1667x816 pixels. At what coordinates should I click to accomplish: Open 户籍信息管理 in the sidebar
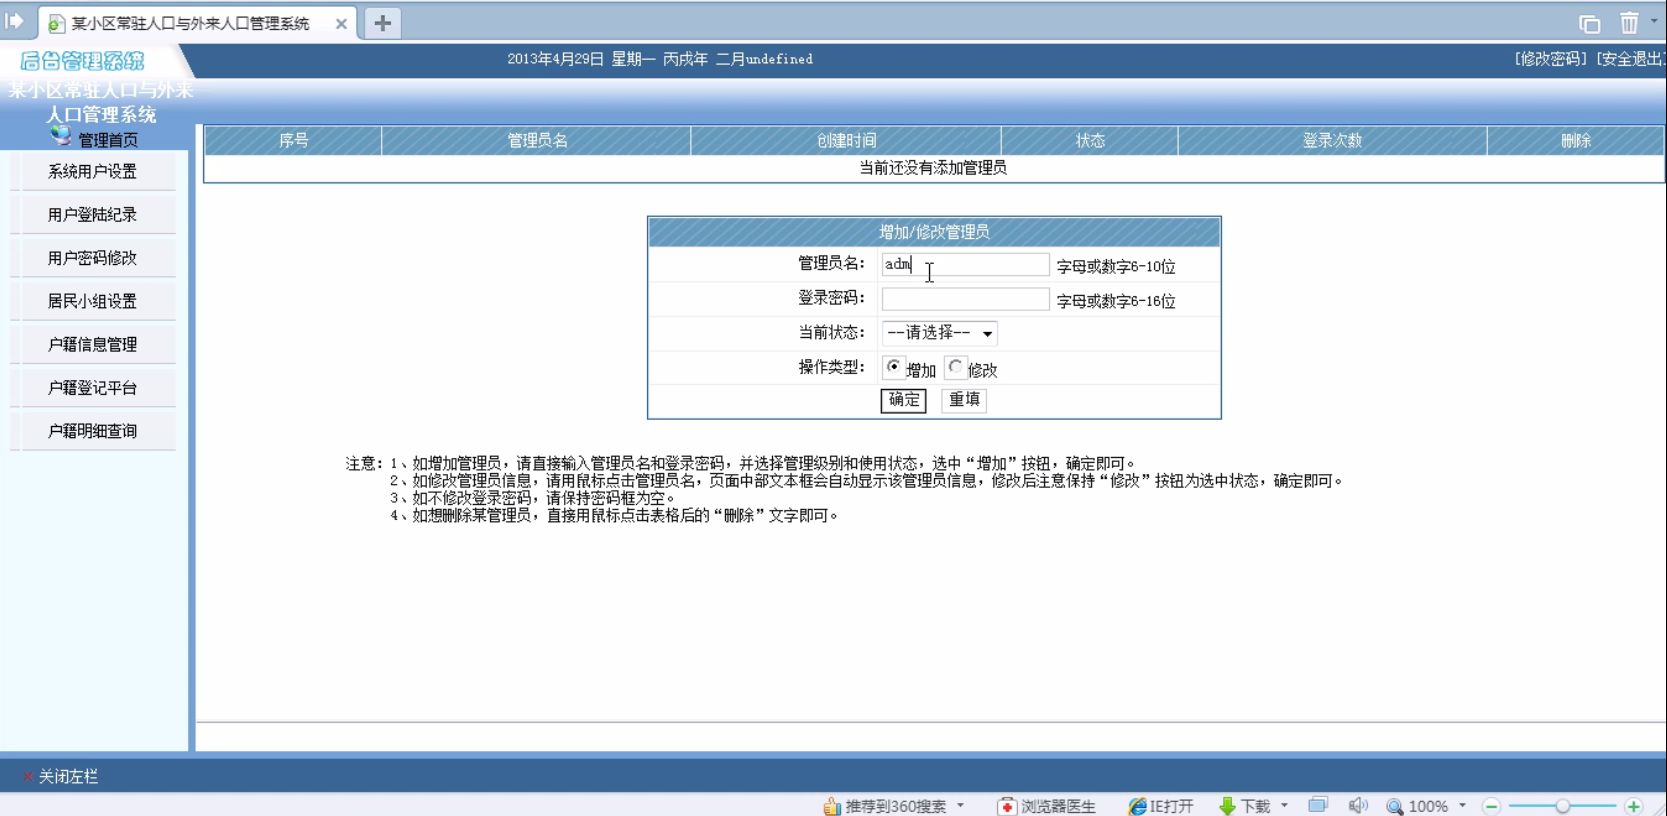[x=92, y=344]
